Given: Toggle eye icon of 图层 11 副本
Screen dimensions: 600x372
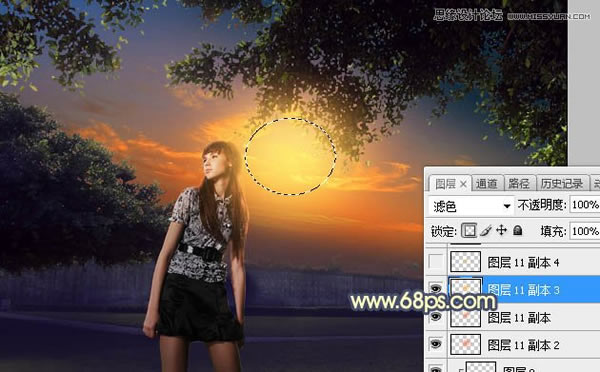Looking at the screenshot, I should point(435,317).
